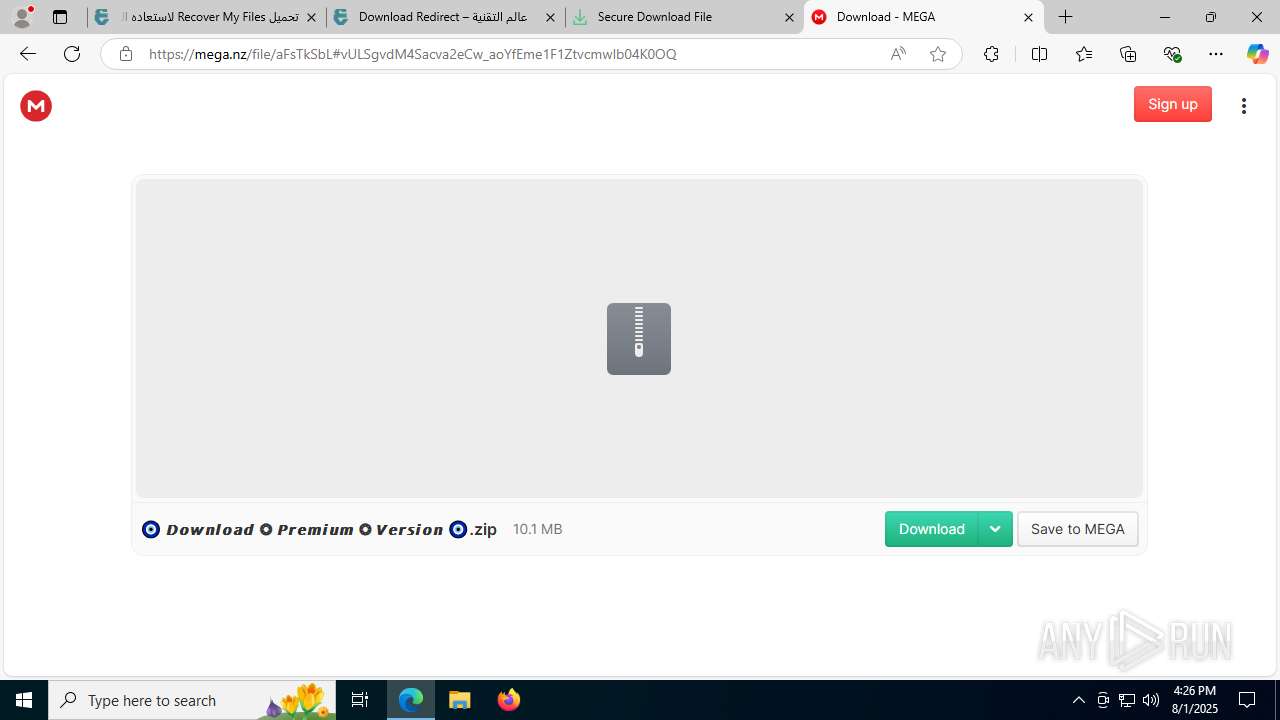Switch to the Recover My Files tab
The height and width of the screenshot is (720, 1280).
coord(206,17)
